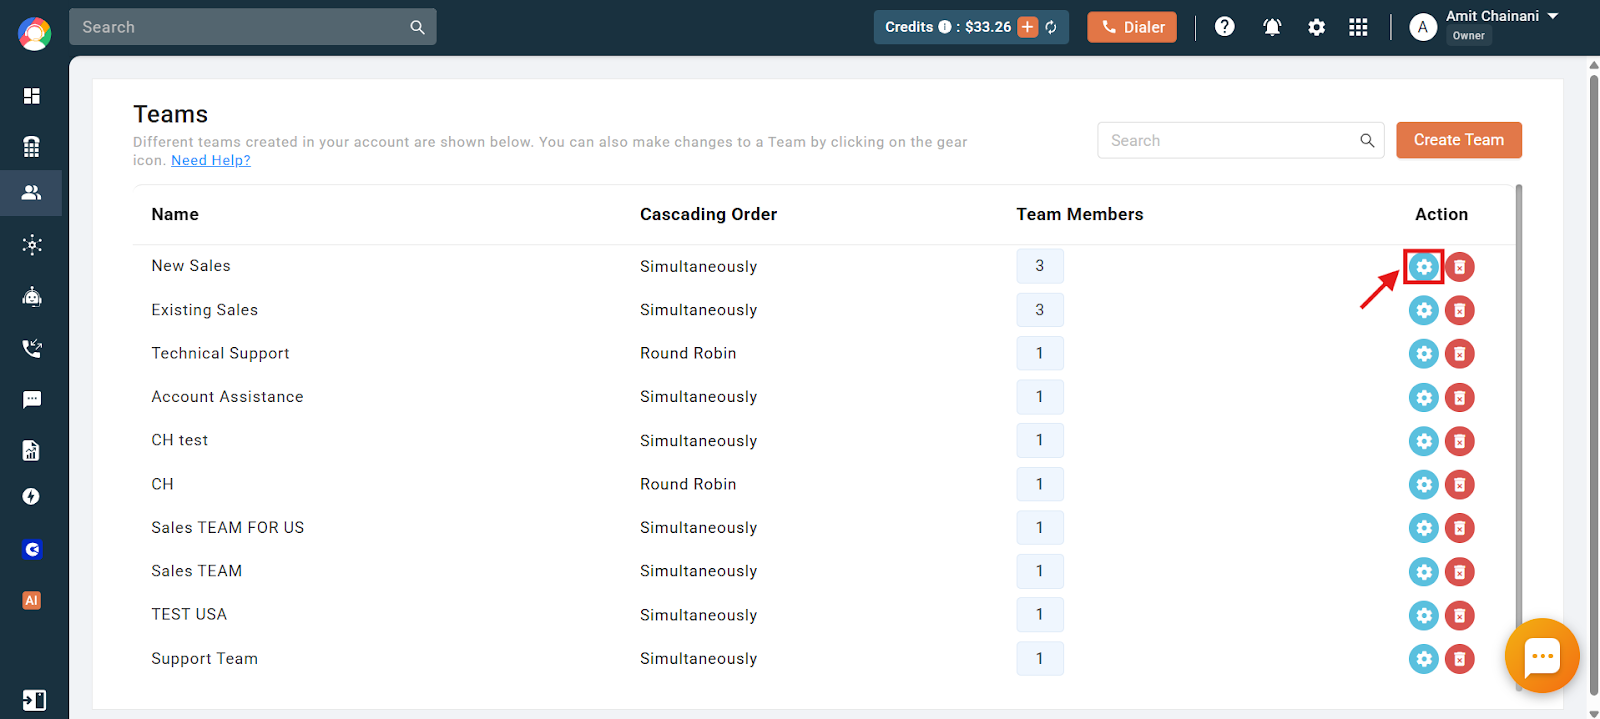The image size is (1600, 719).
Task: Click the Technical Support team name
Action: (220, 353)
